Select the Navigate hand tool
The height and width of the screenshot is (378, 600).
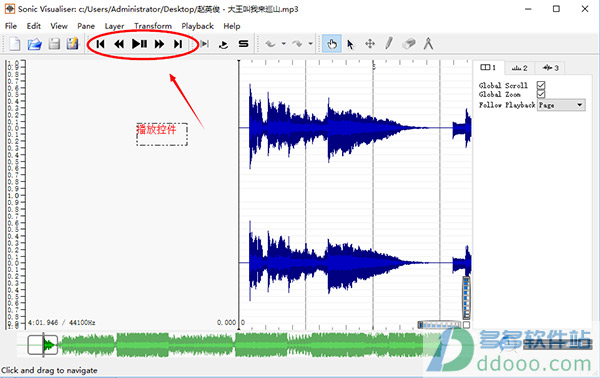point(332,44)
